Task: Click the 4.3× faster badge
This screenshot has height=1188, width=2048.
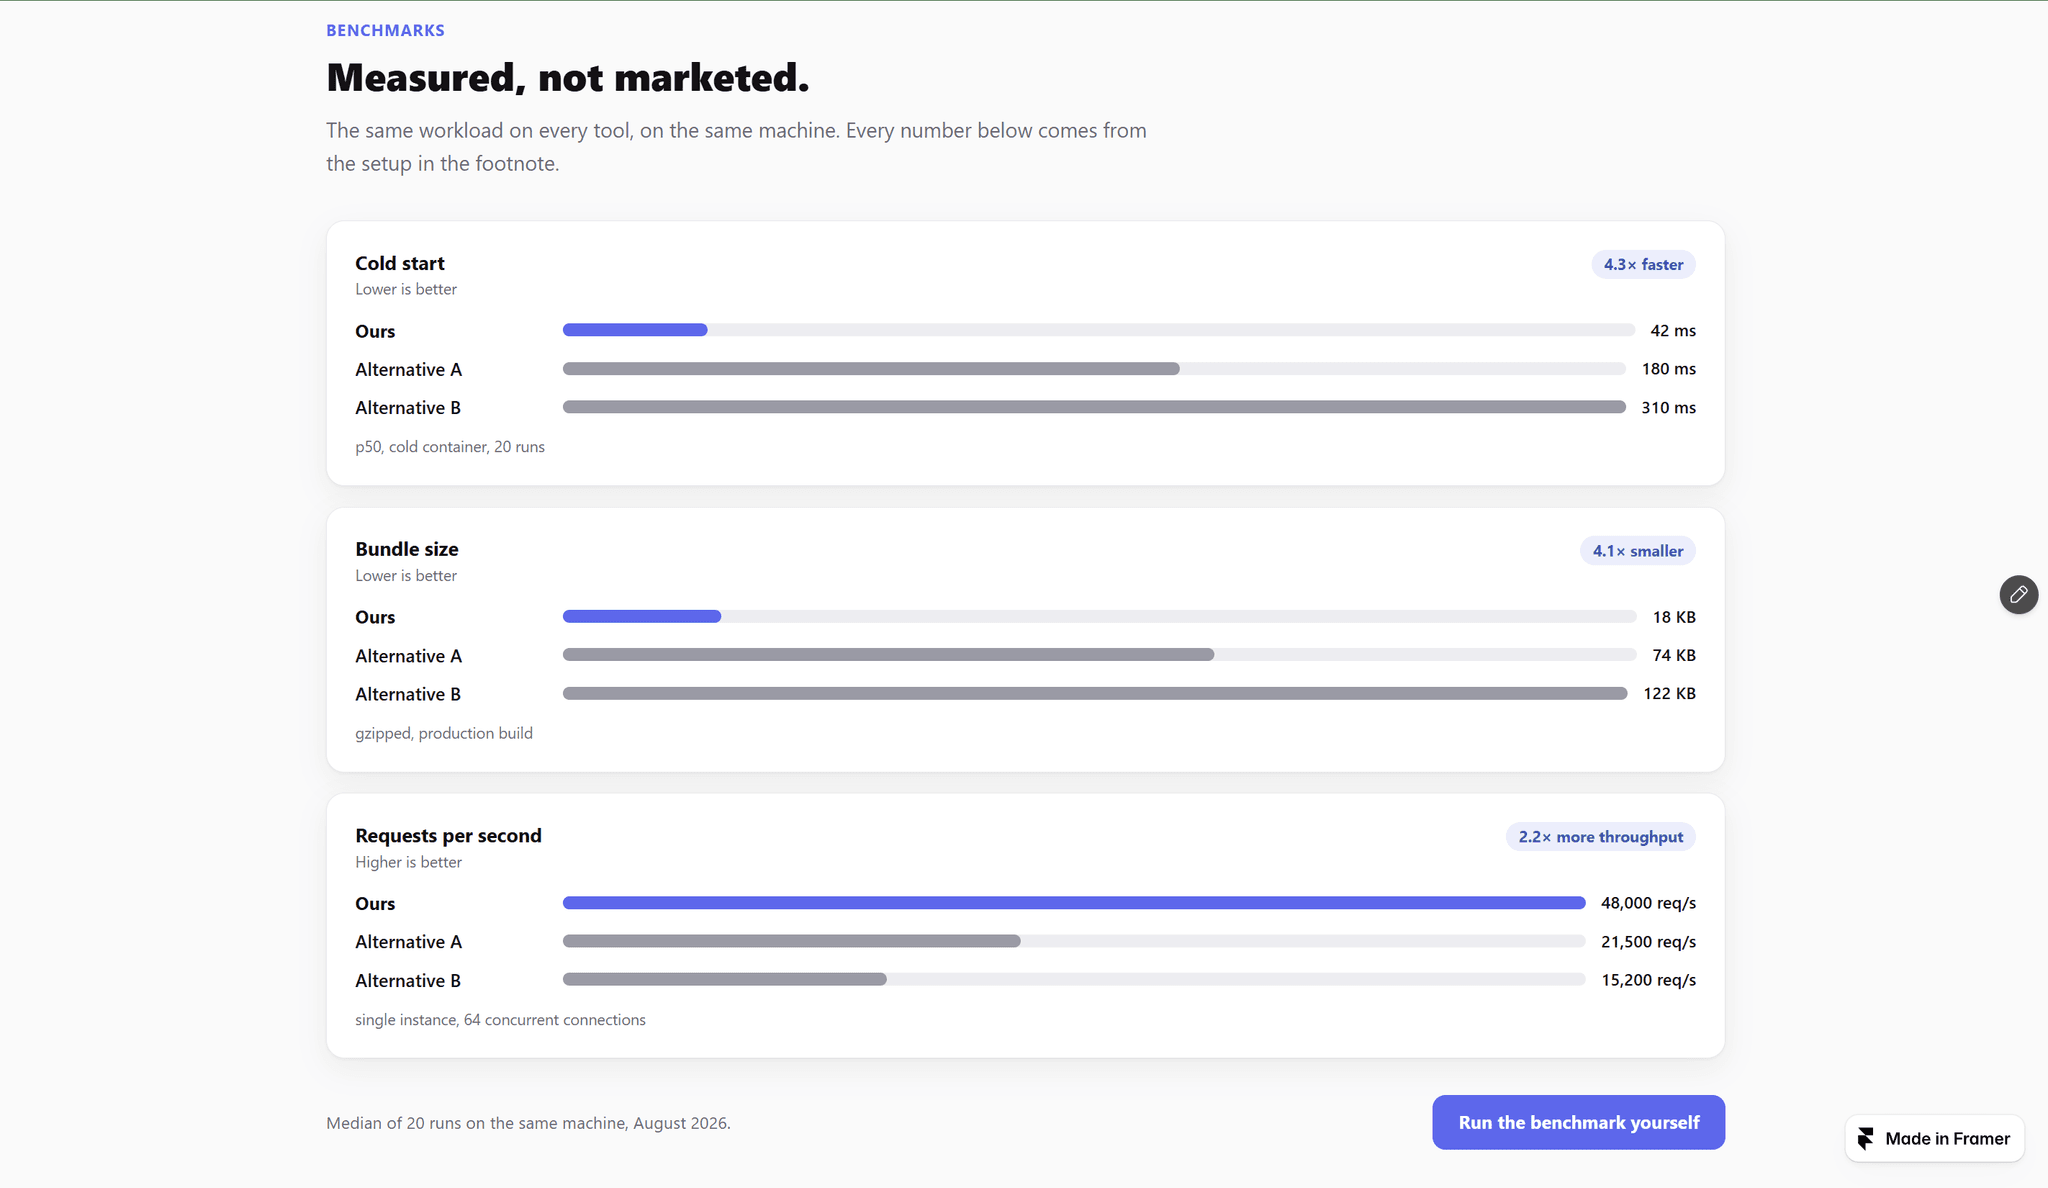Action: (1643, 264)
